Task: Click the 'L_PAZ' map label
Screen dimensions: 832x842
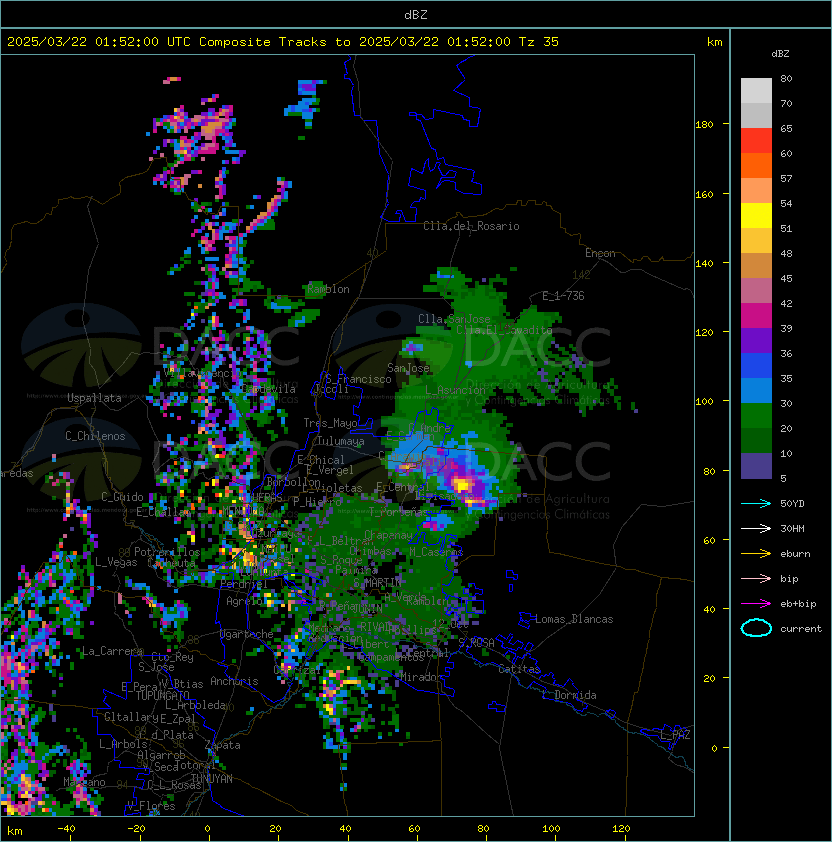Action: coord(675,735)
